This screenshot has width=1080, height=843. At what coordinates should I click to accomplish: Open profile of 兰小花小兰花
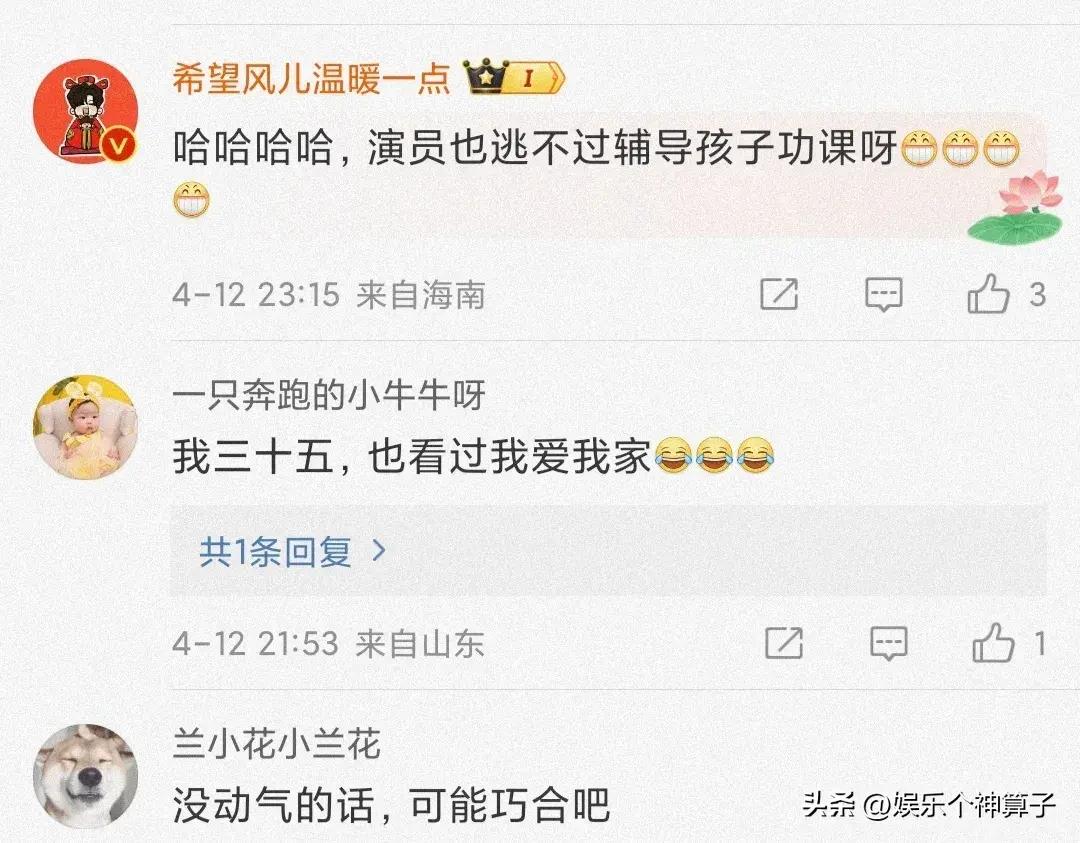(277, 743)
